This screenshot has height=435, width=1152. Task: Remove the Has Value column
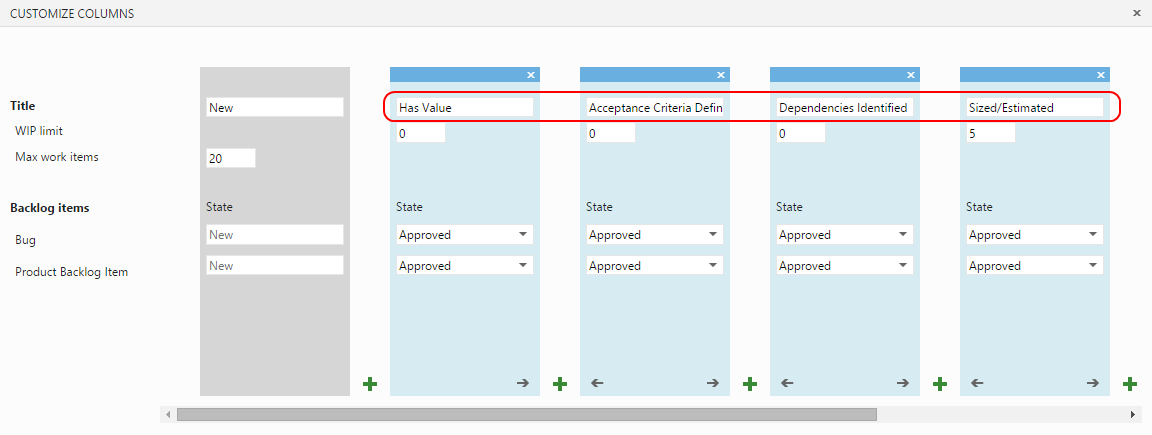pos(531,75)
